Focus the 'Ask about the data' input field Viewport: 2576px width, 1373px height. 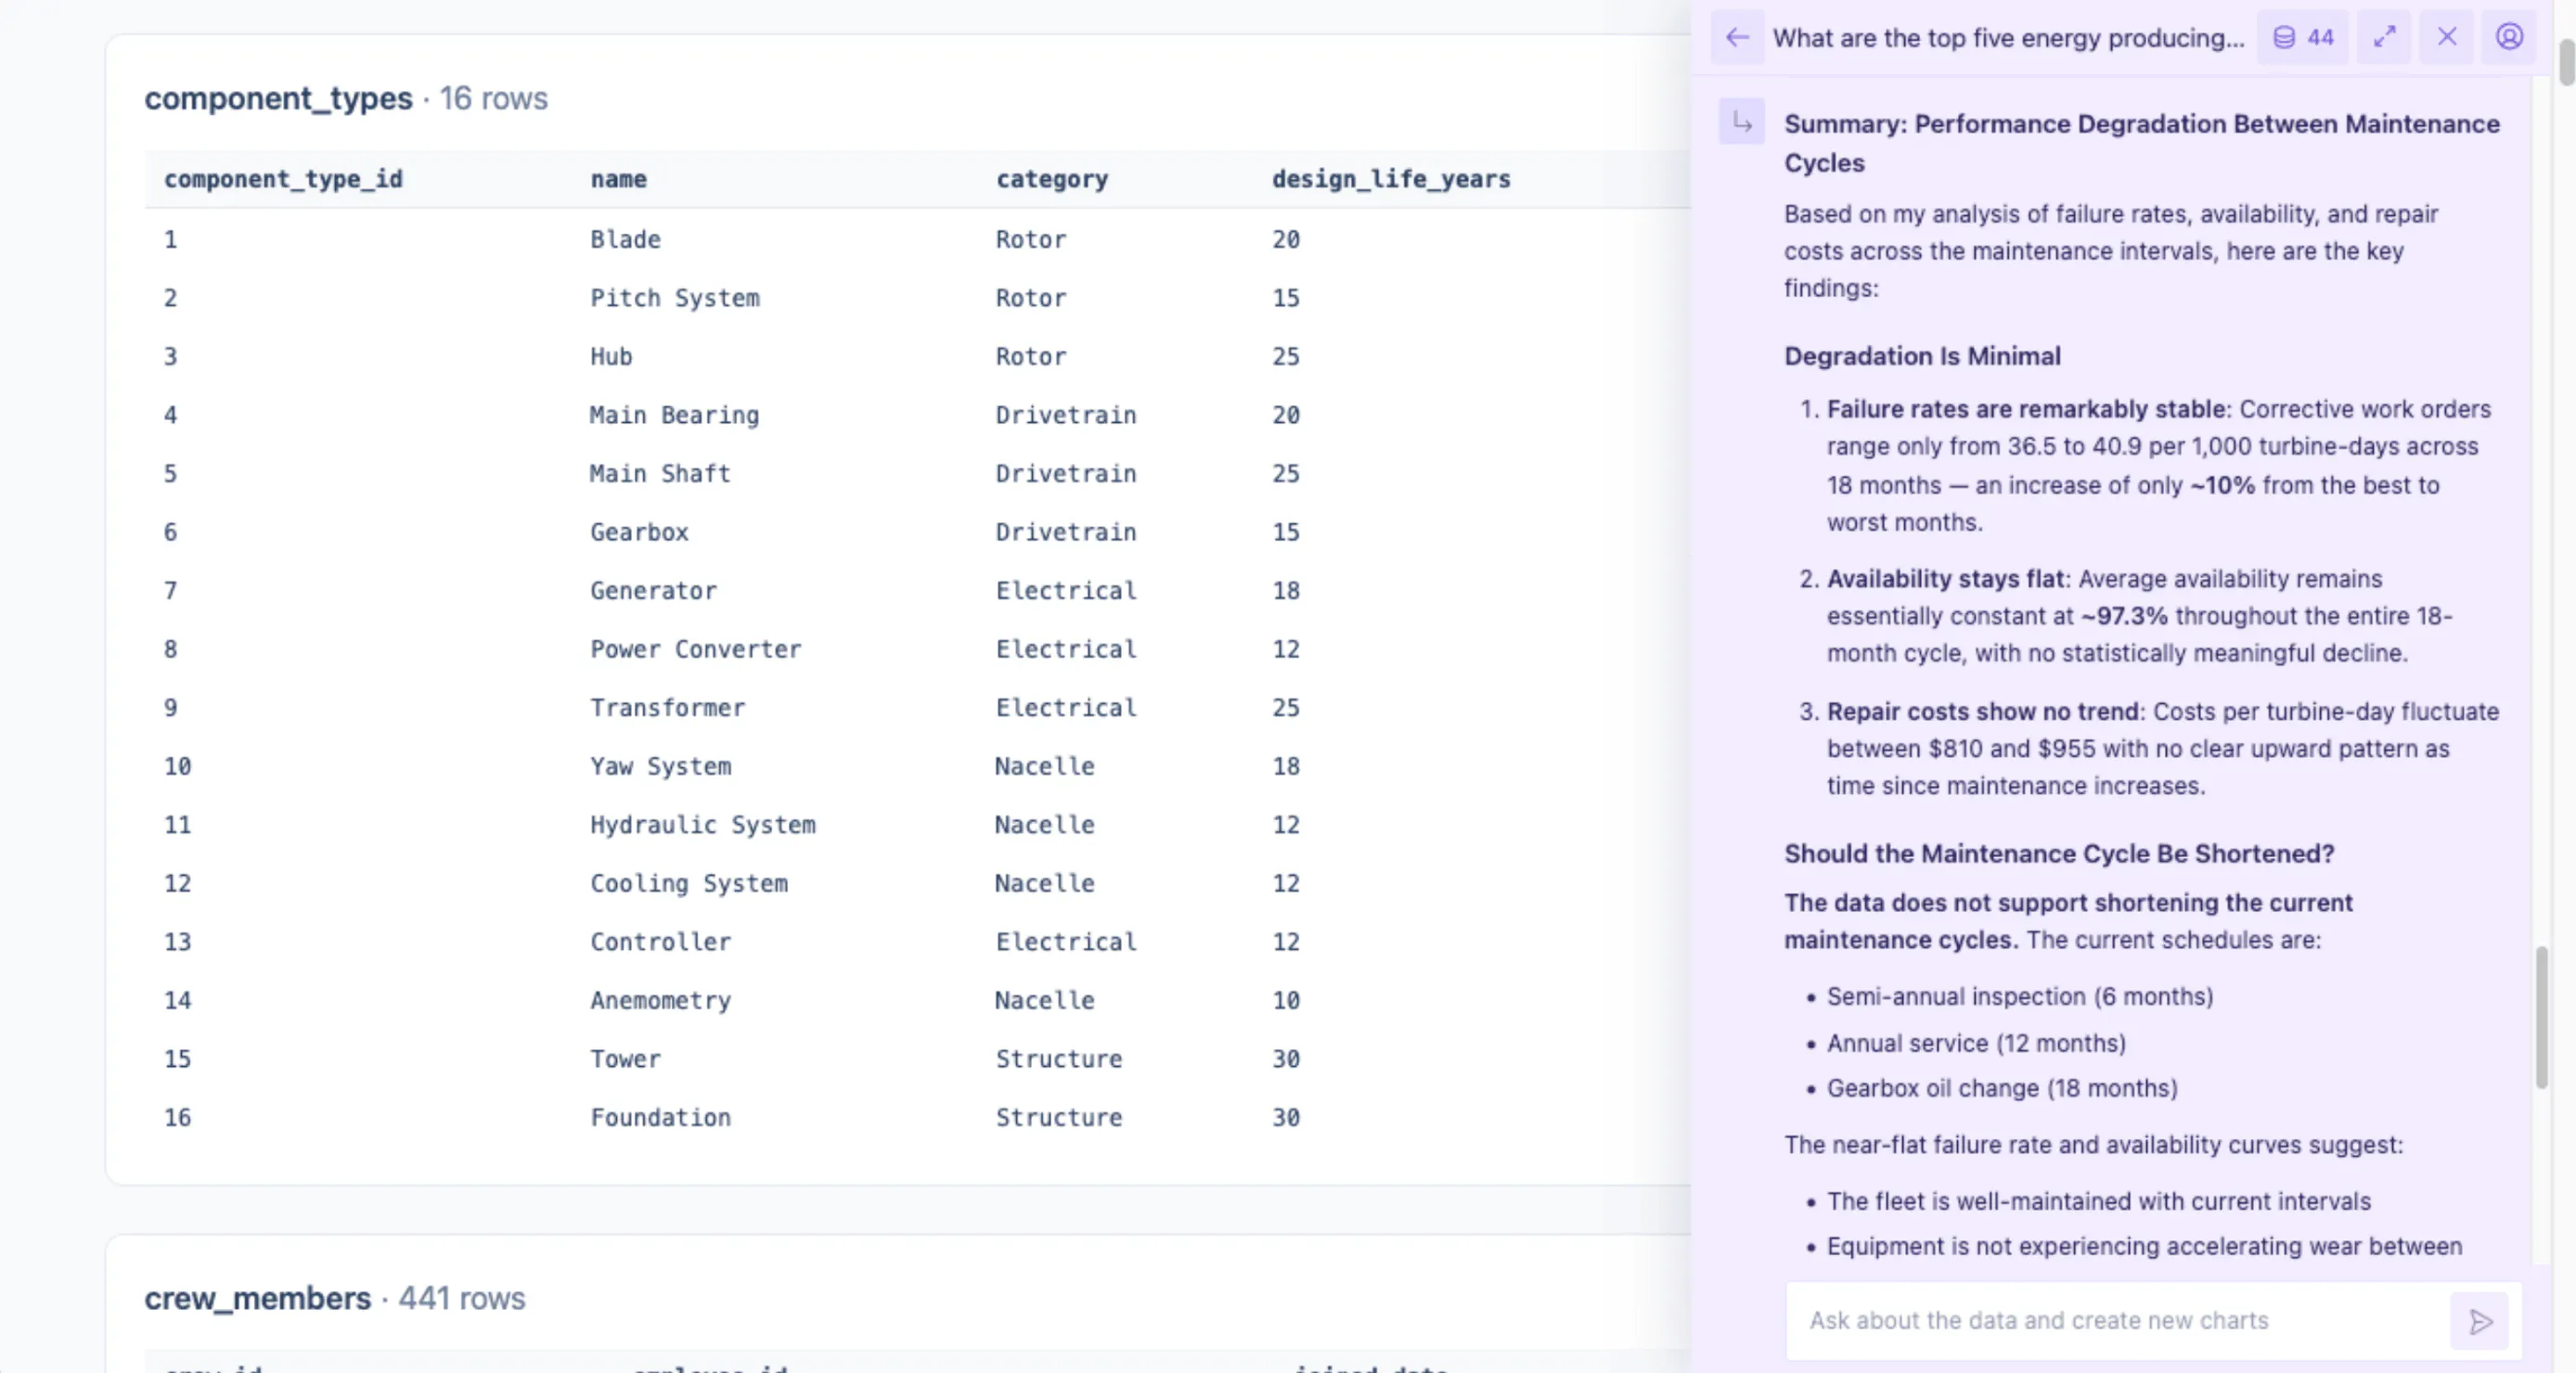2118,1321
